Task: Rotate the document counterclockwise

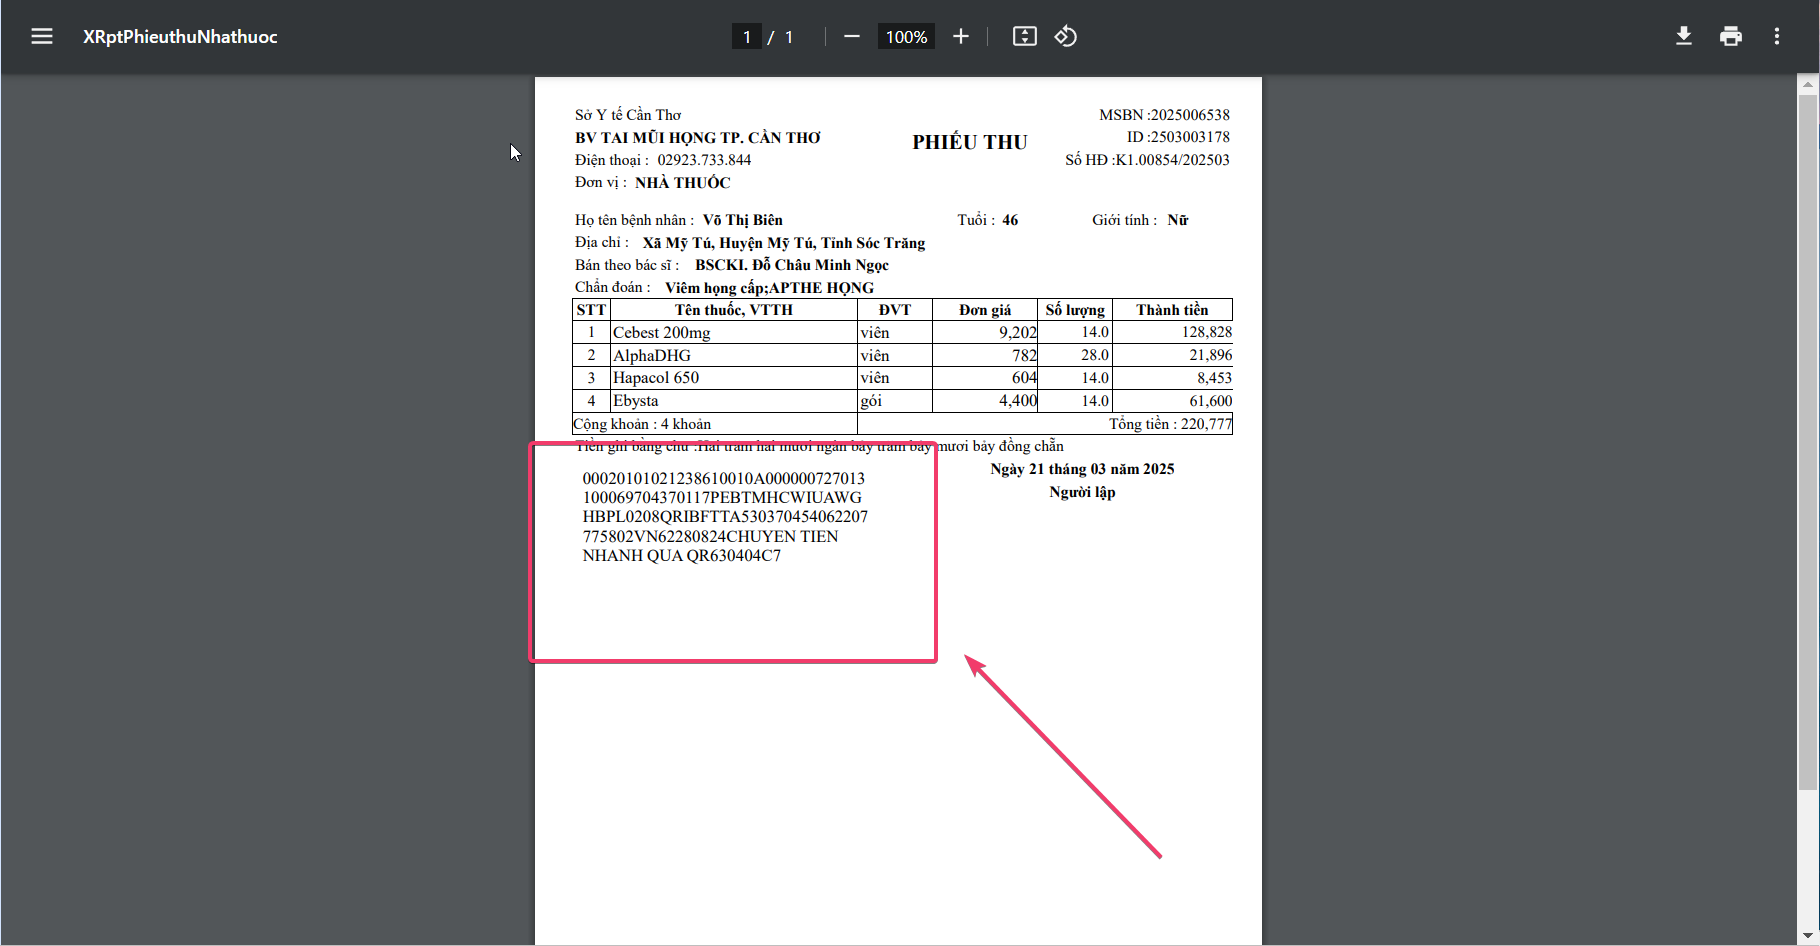Action: point(1066,37)
